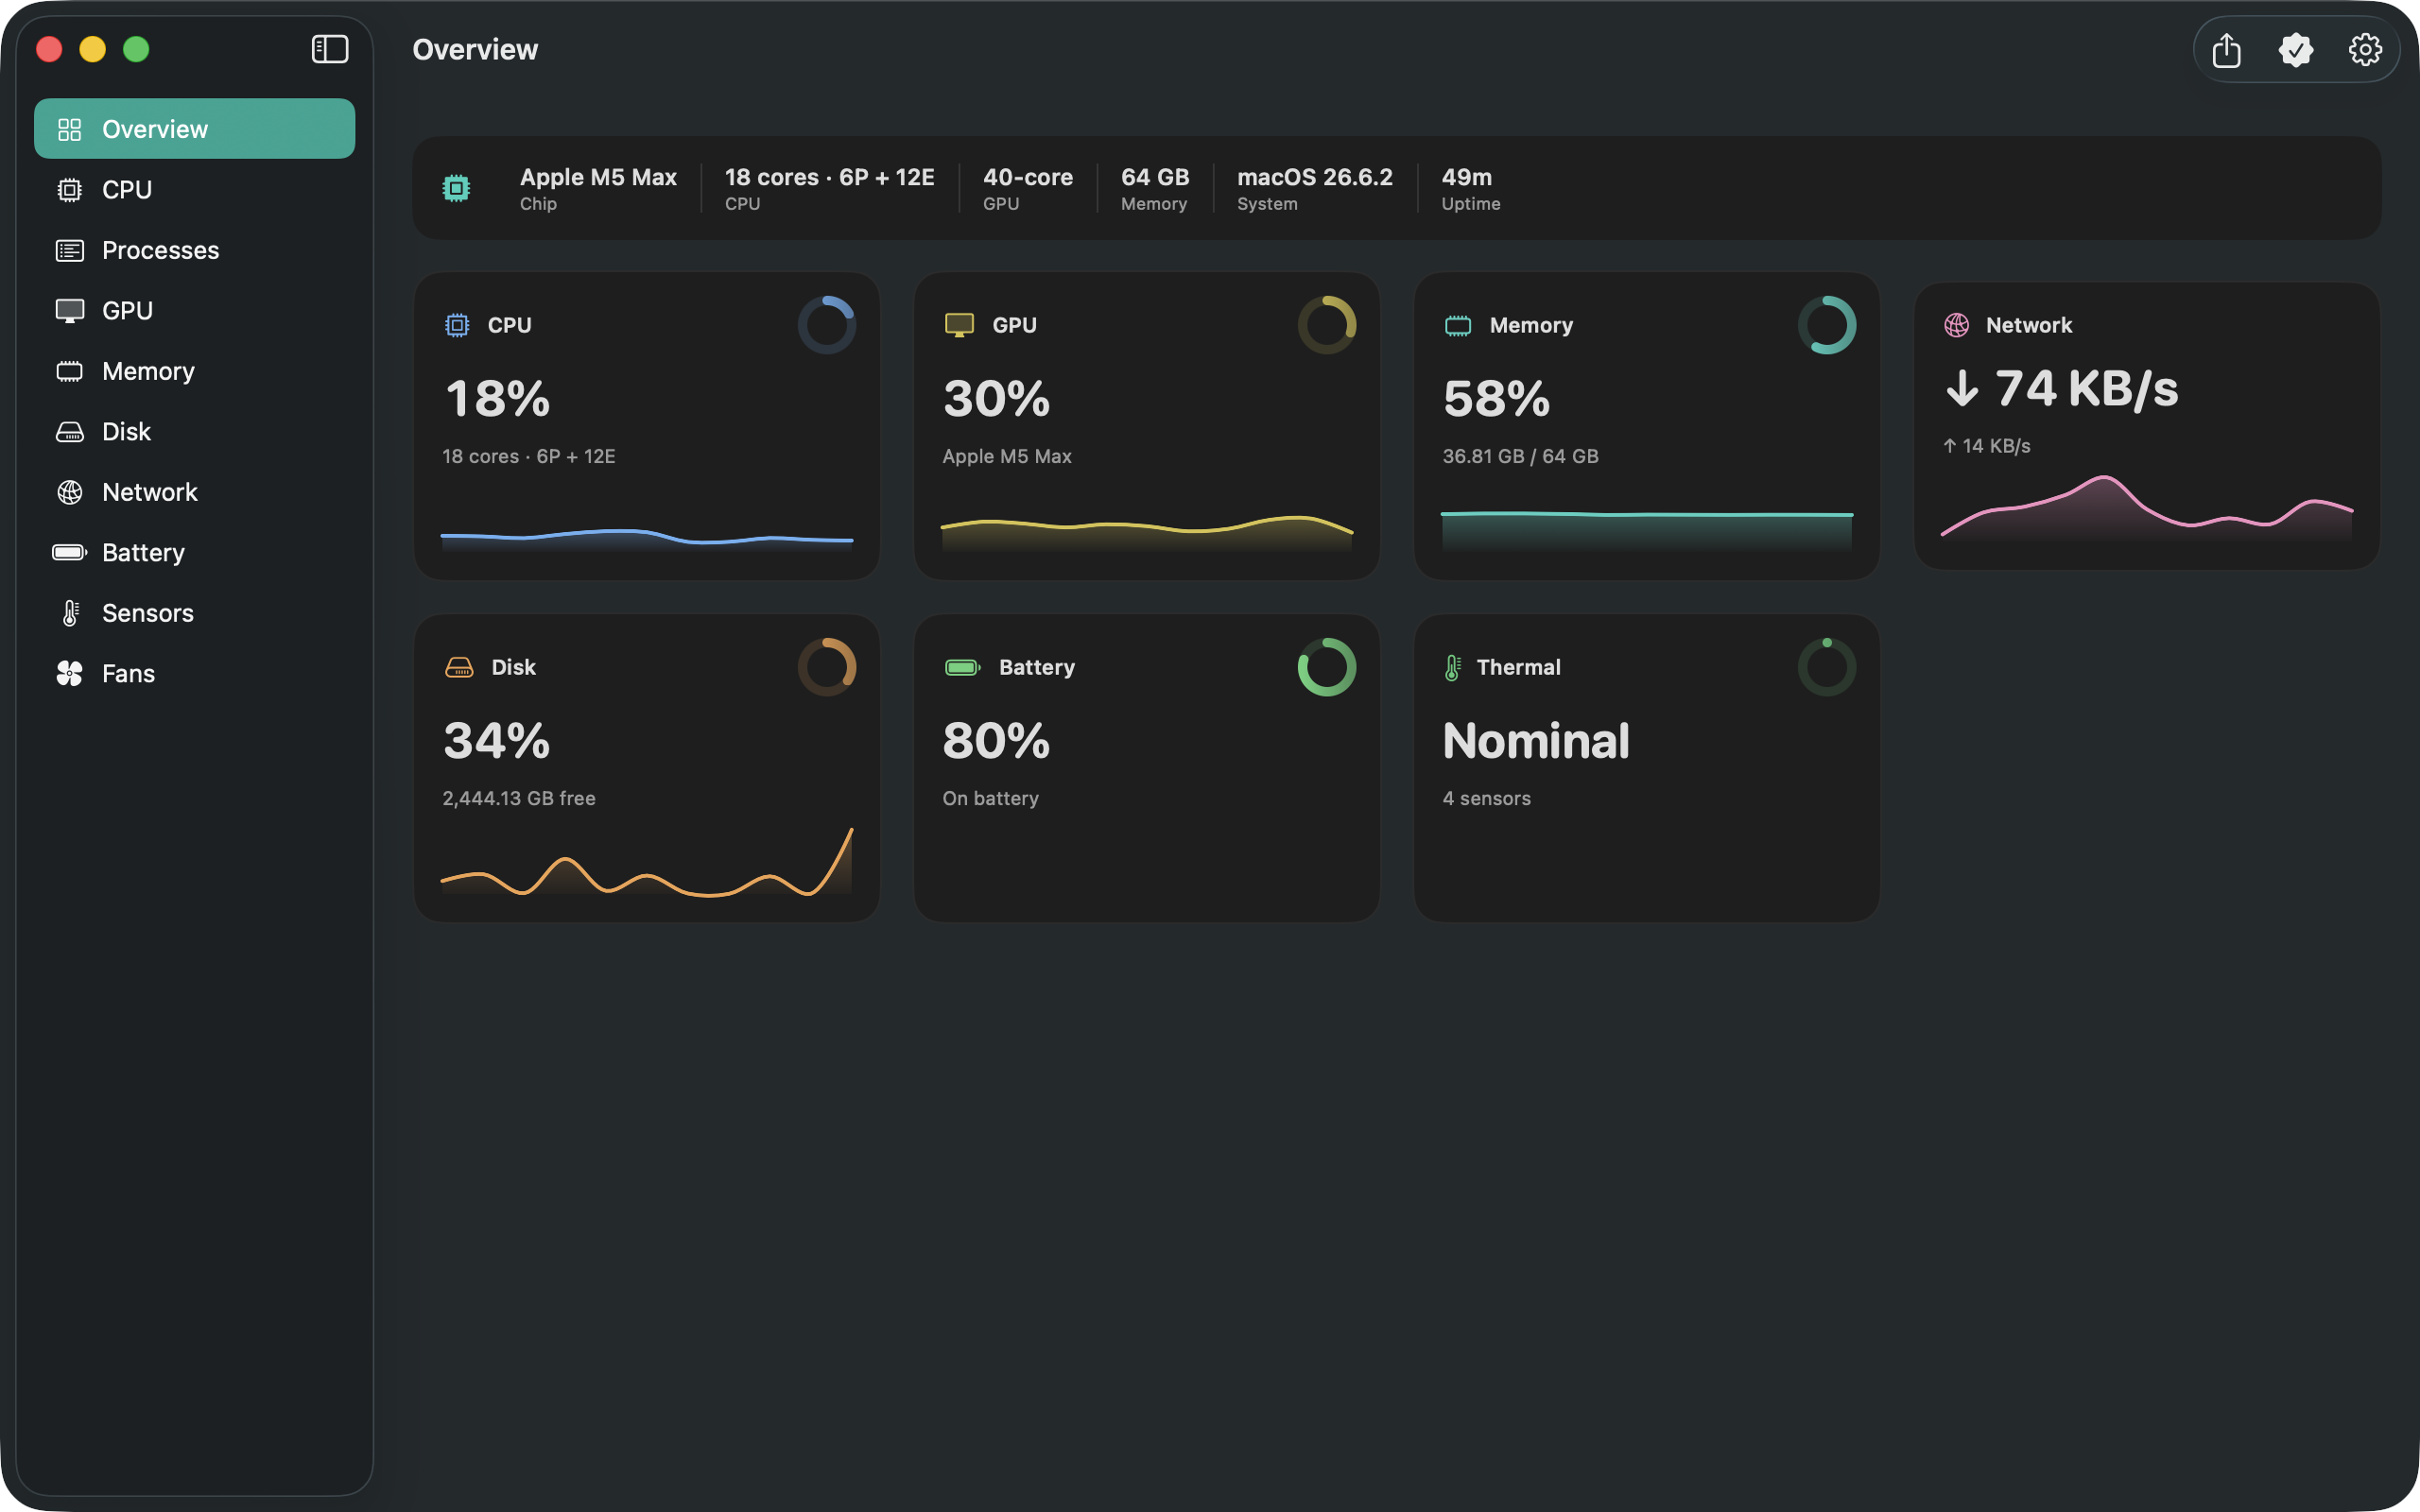The height and width of the screenshot is (1512, 2420).
Task: Click the 4 sensors text
Action: point(1486,799)
